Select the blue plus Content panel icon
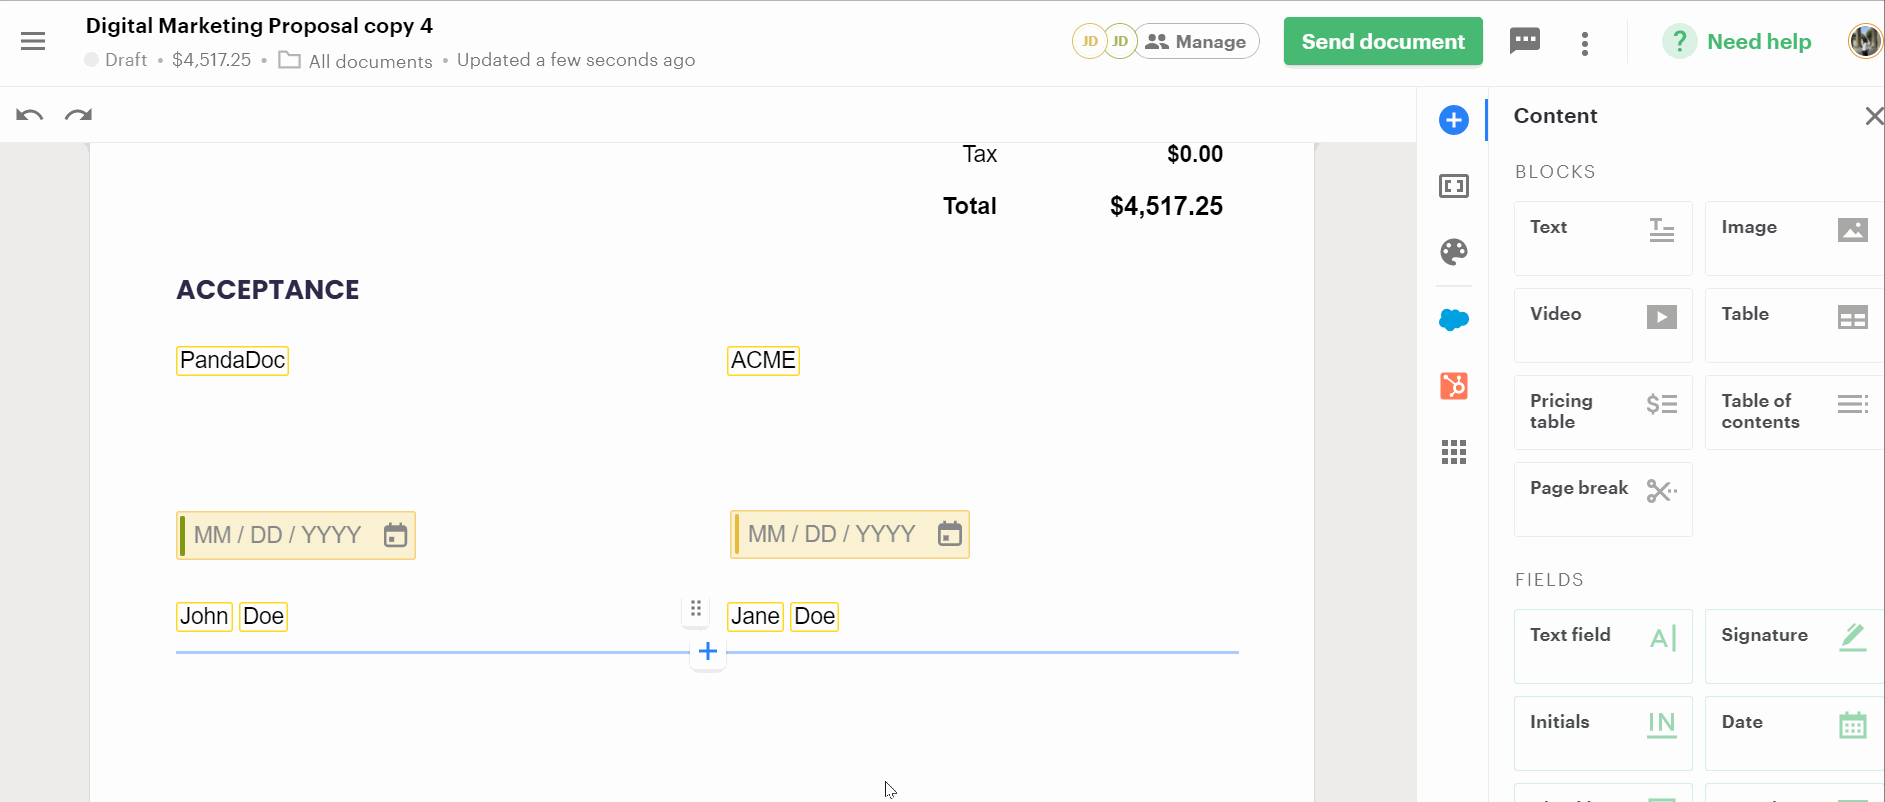 click(x=1454, y=120)
